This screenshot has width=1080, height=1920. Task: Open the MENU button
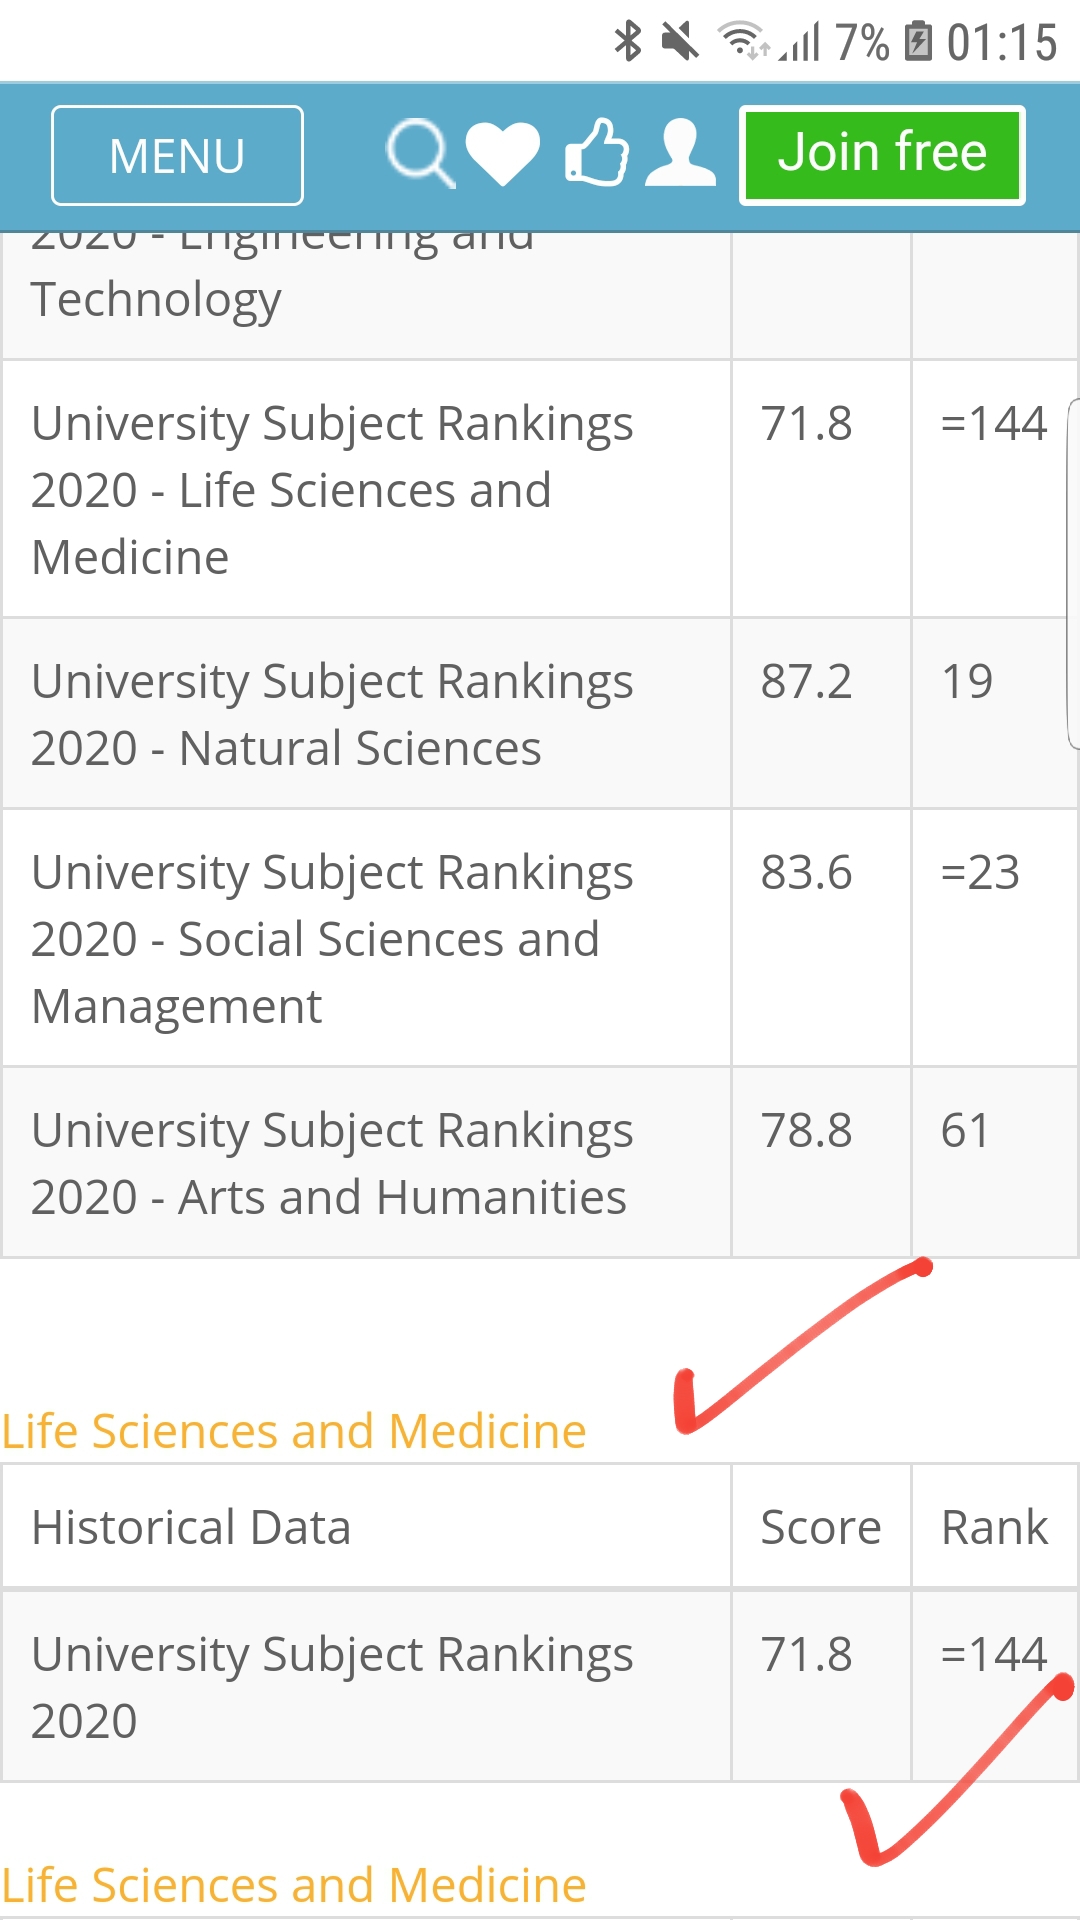pyautogui.click(x=177, y=155)
